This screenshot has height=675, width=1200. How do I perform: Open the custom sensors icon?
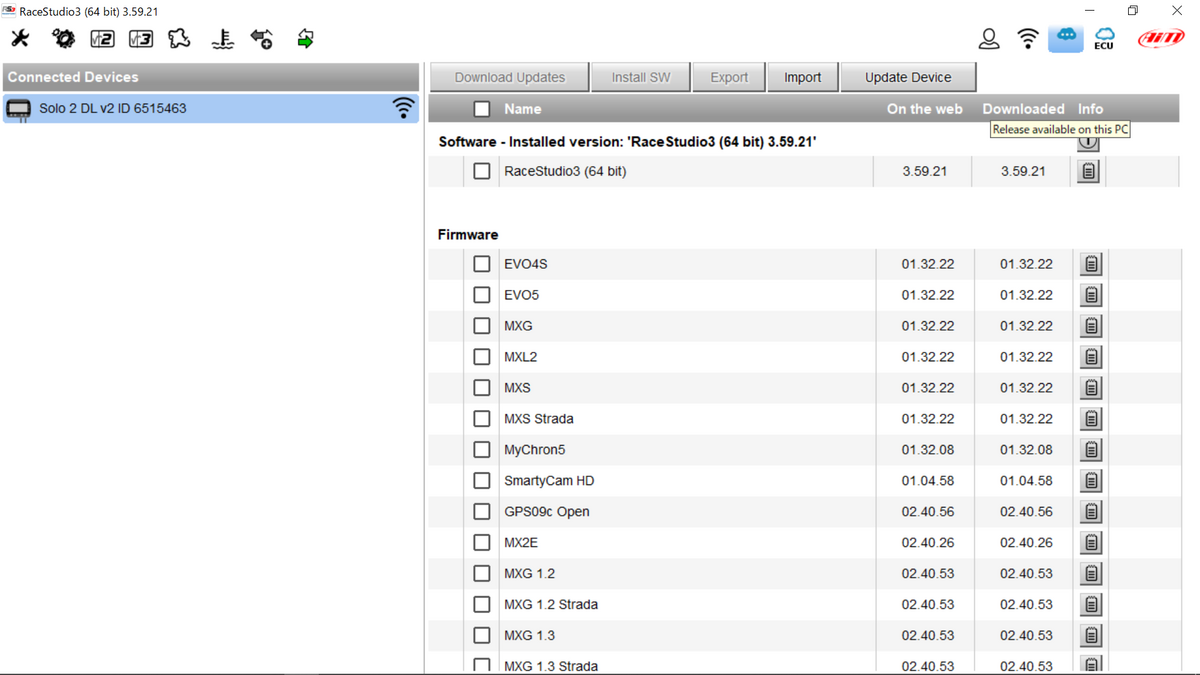coord(223,38)
